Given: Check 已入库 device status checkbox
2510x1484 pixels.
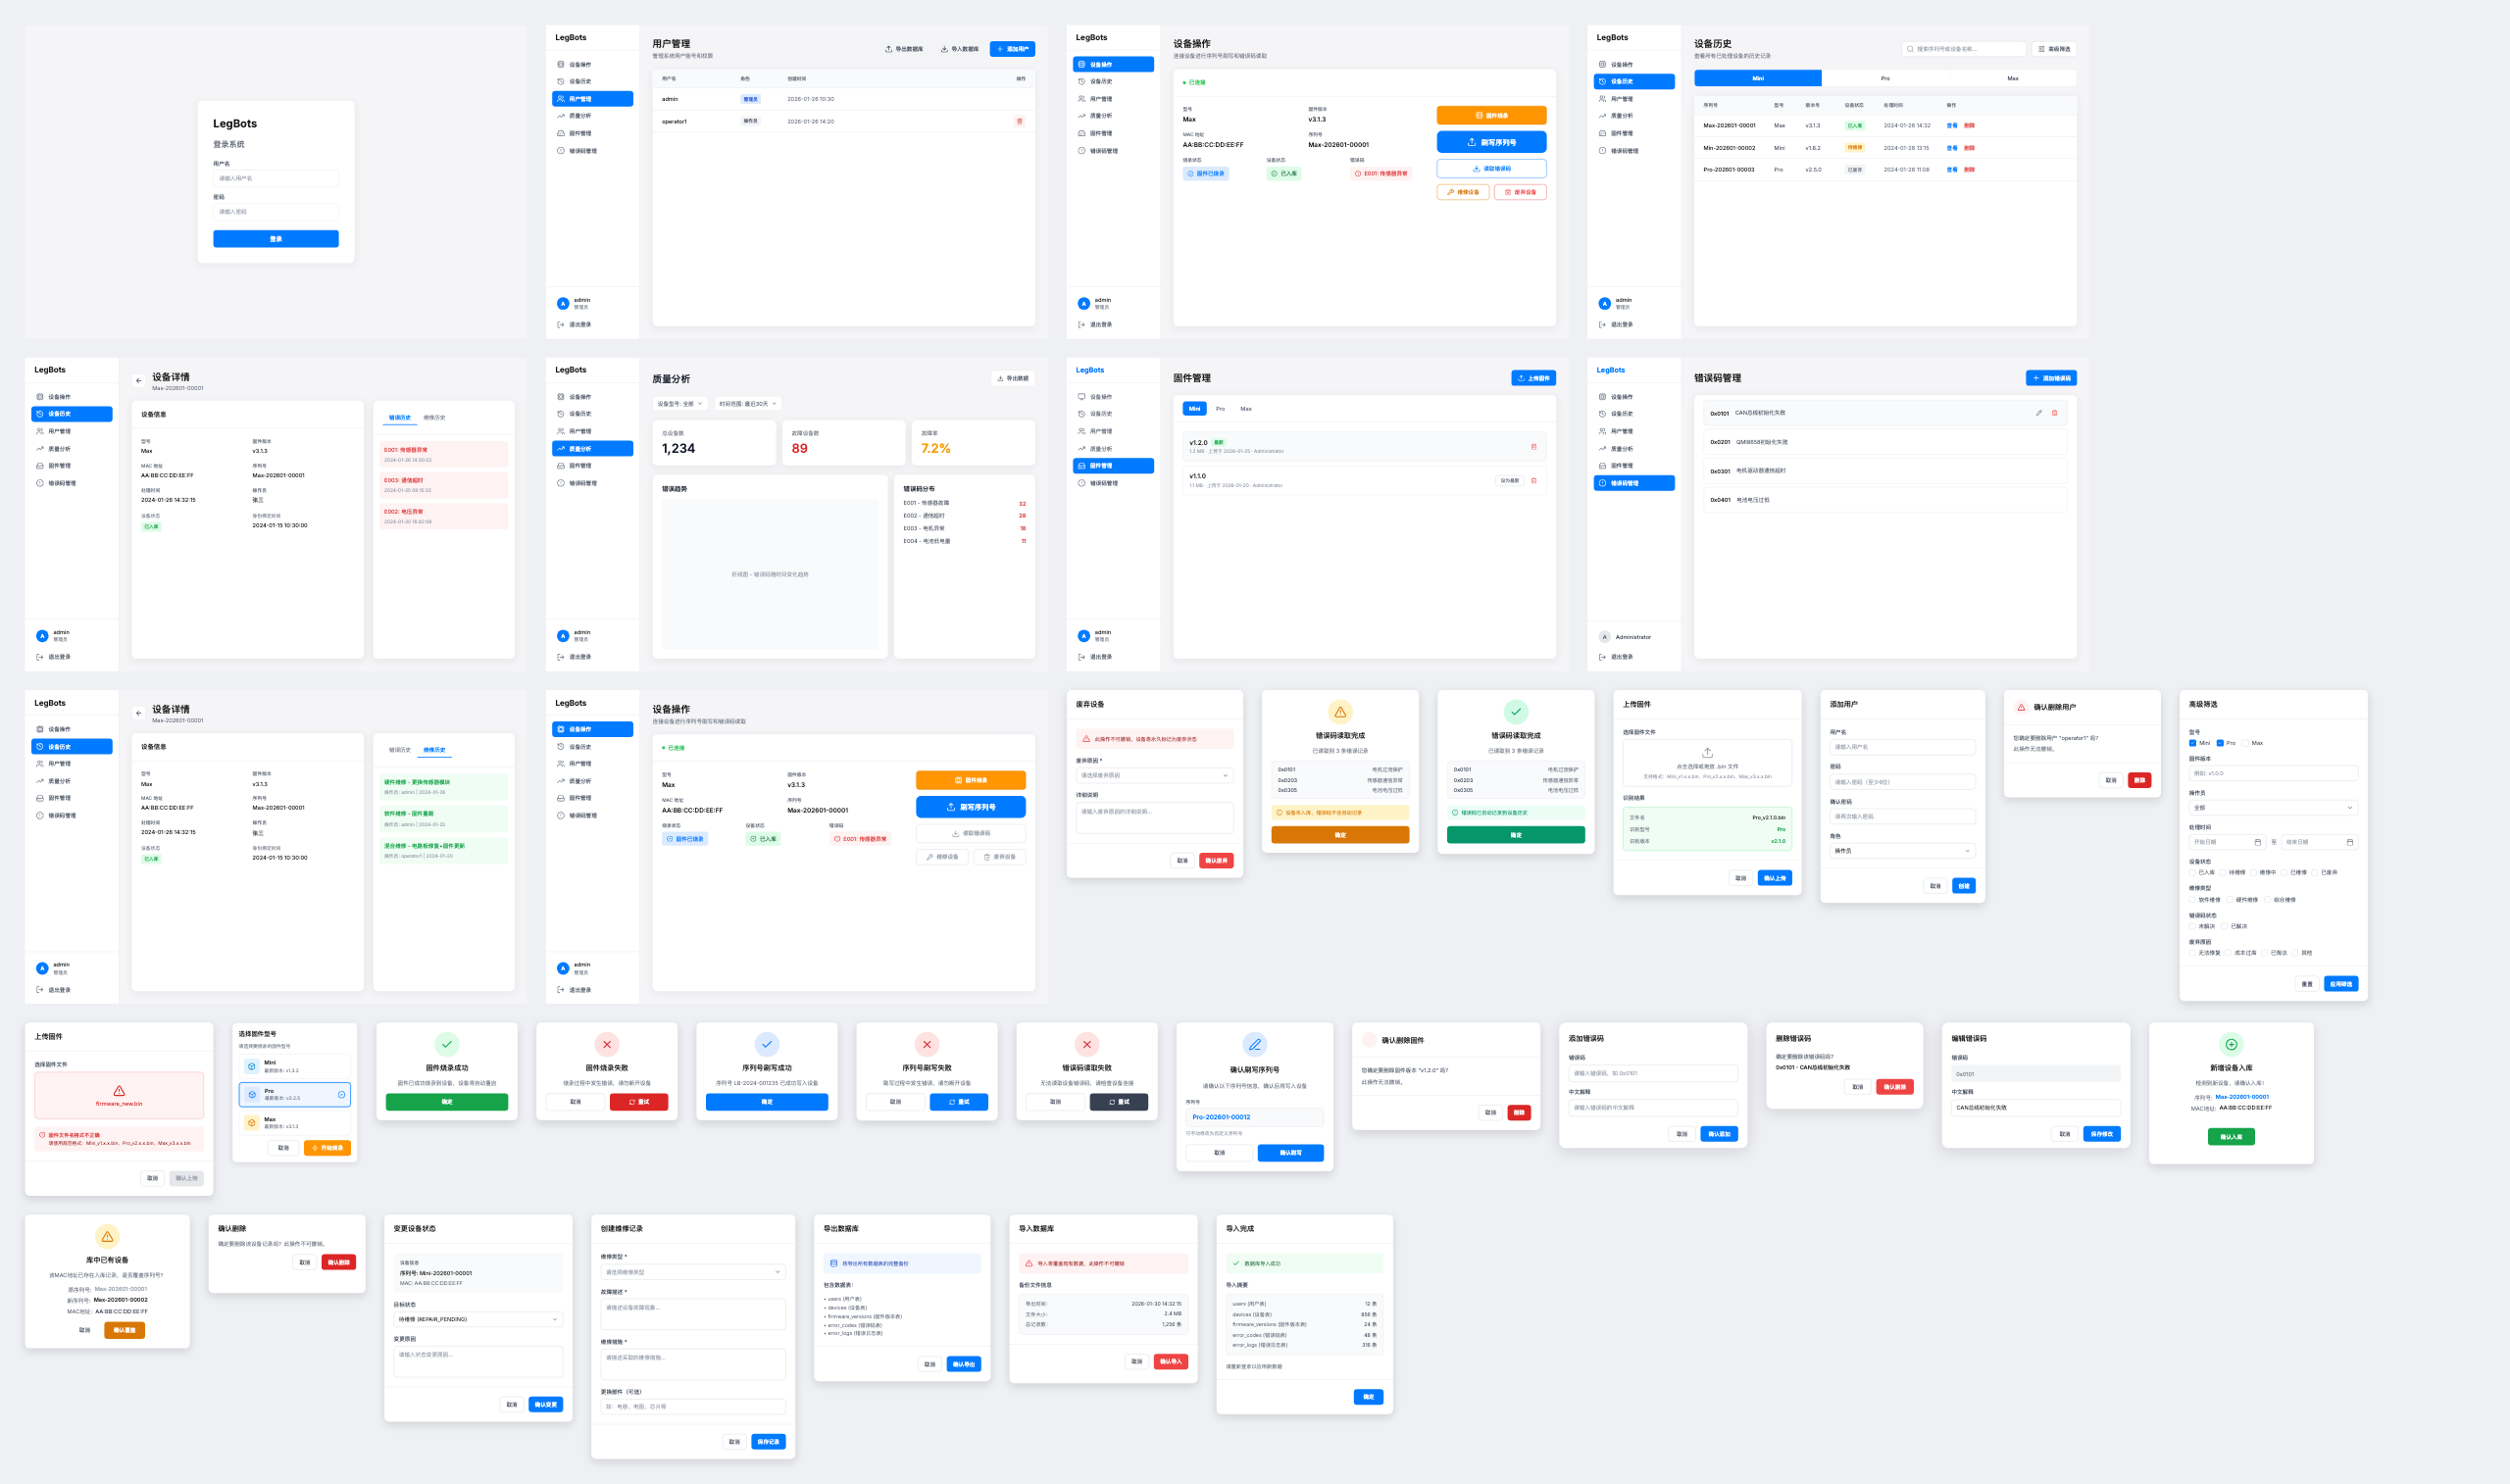Looking at the screenshot, I should tap(2192, 872).
